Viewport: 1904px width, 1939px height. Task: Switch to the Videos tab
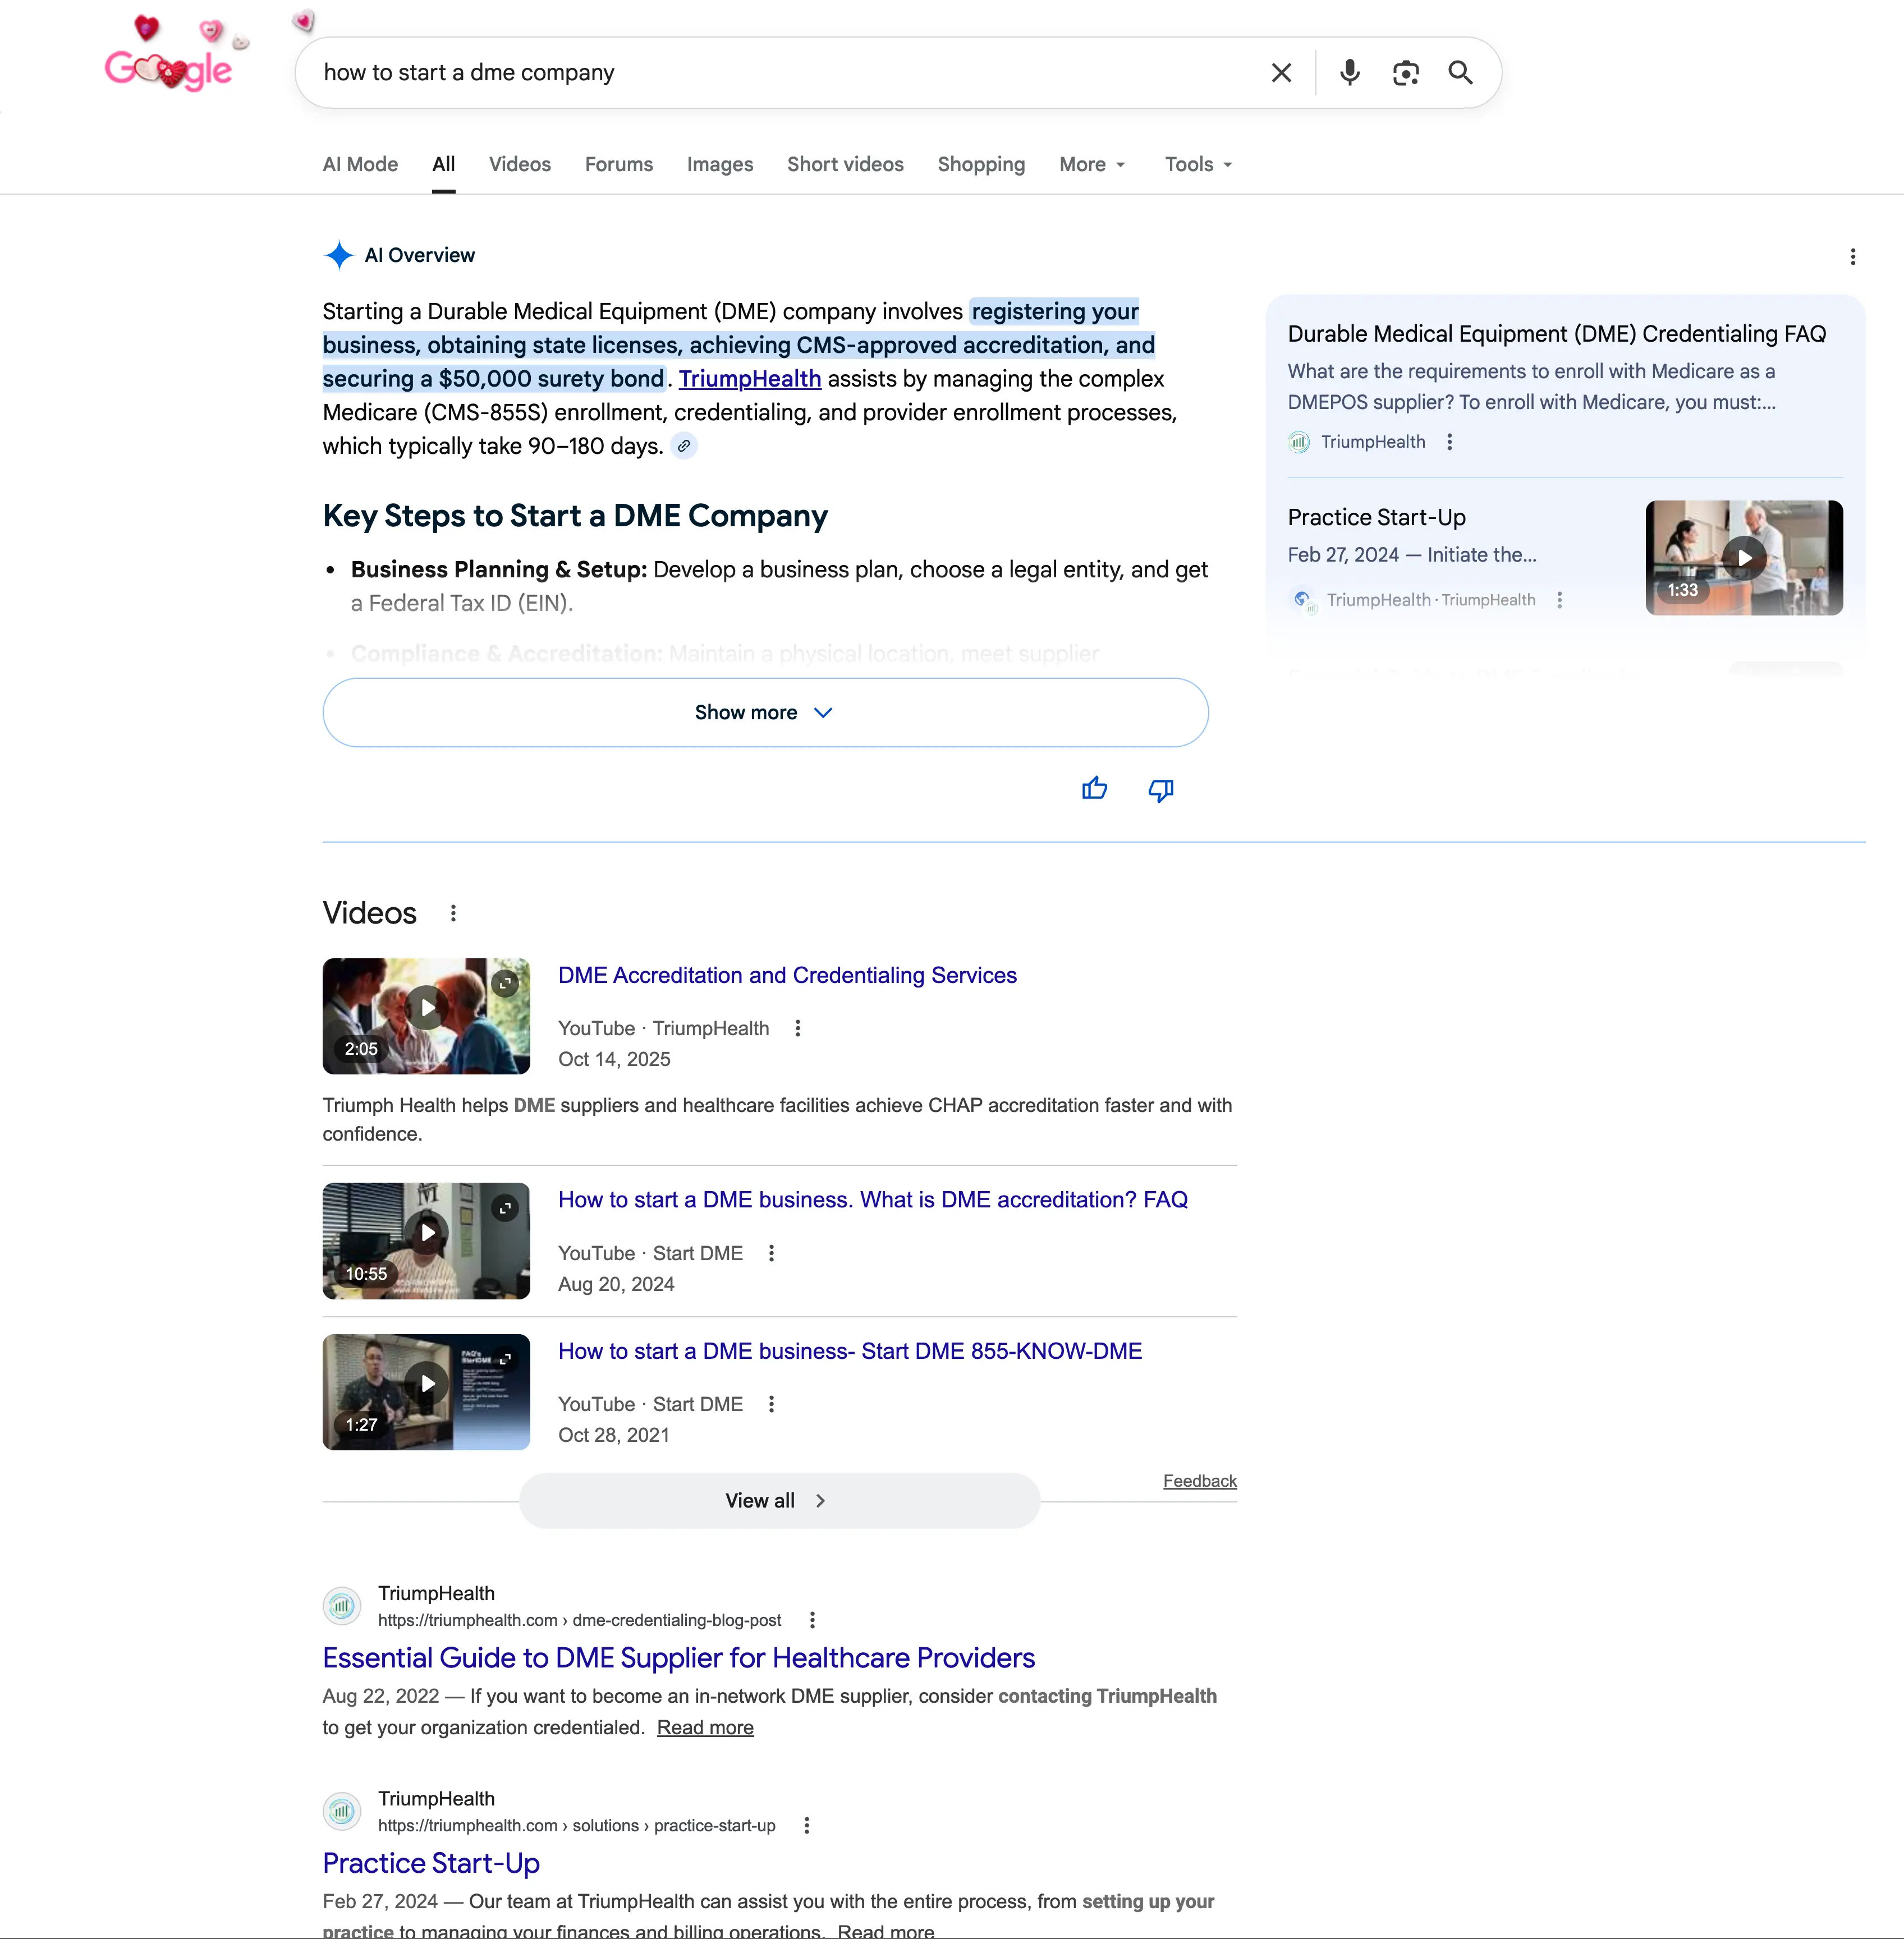coord(519,164)
